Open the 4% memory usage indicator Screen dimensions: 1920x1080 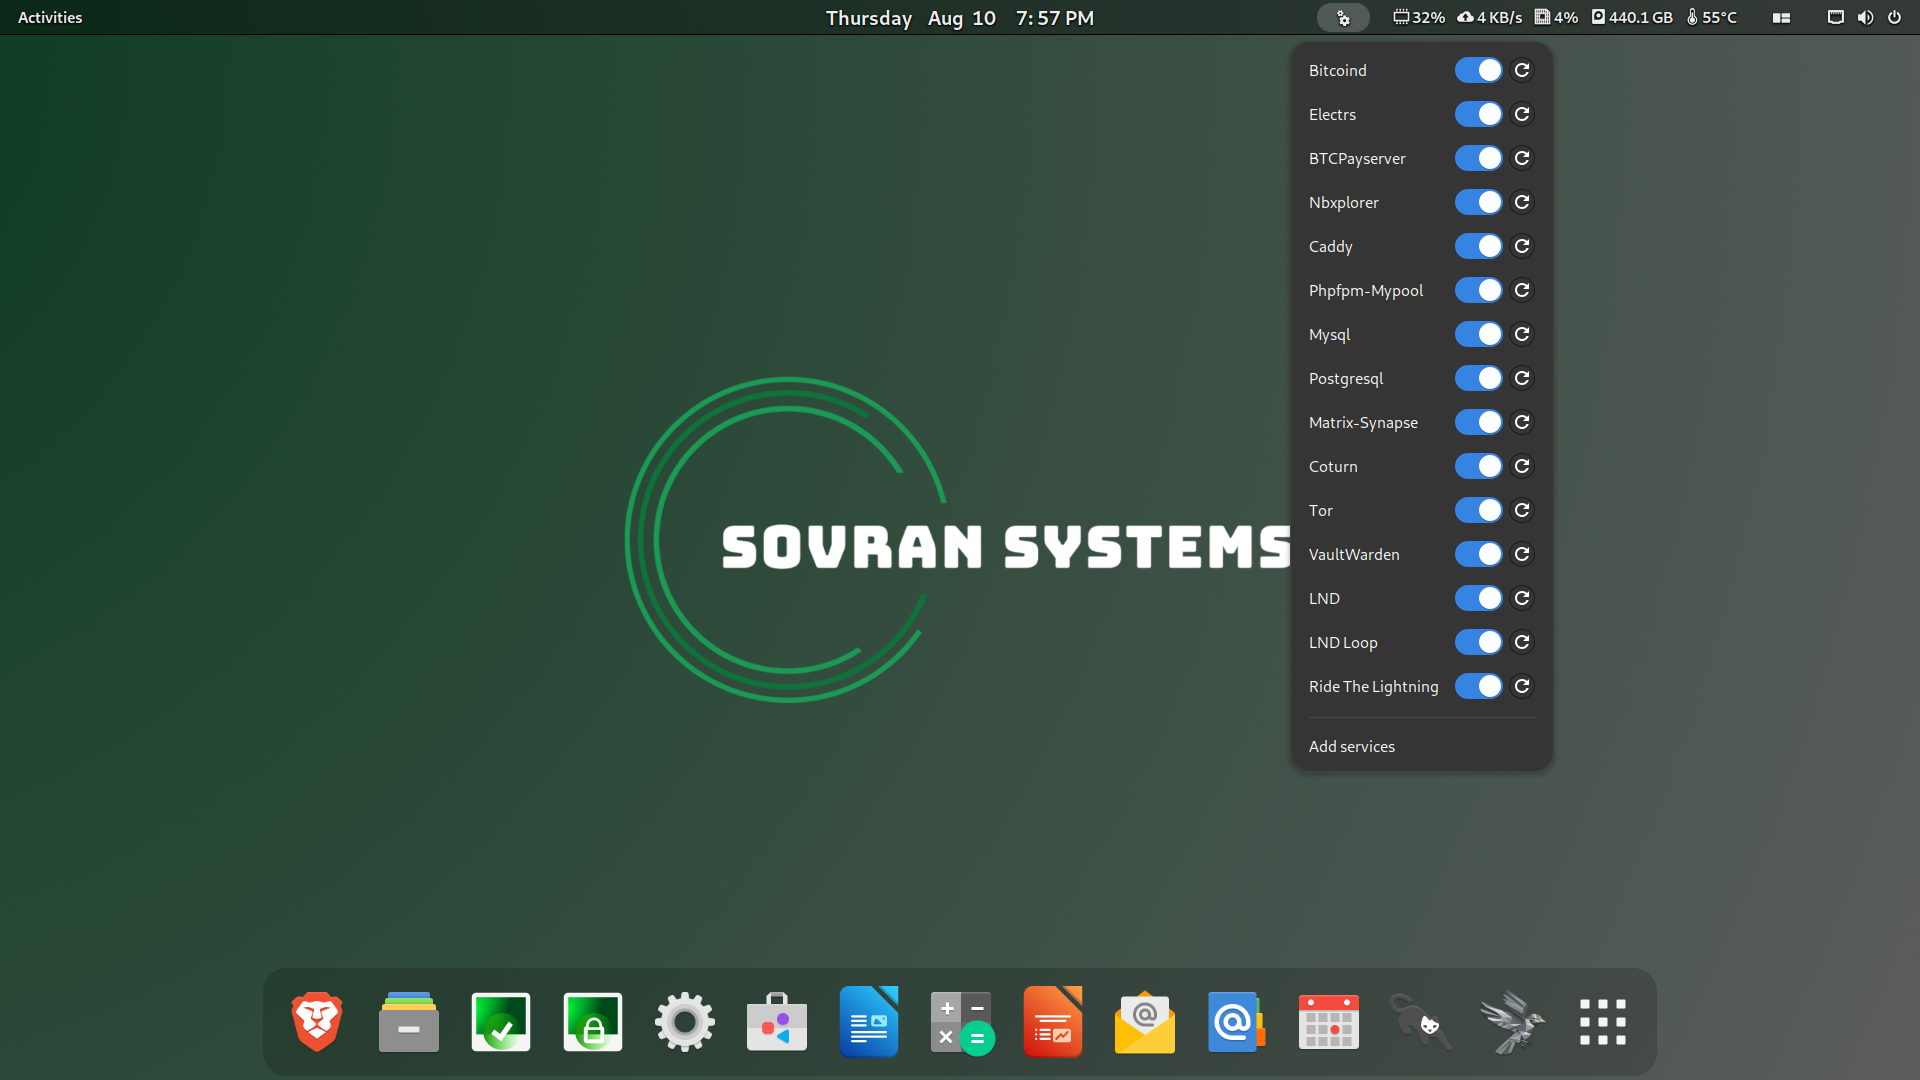(1556, 17)
